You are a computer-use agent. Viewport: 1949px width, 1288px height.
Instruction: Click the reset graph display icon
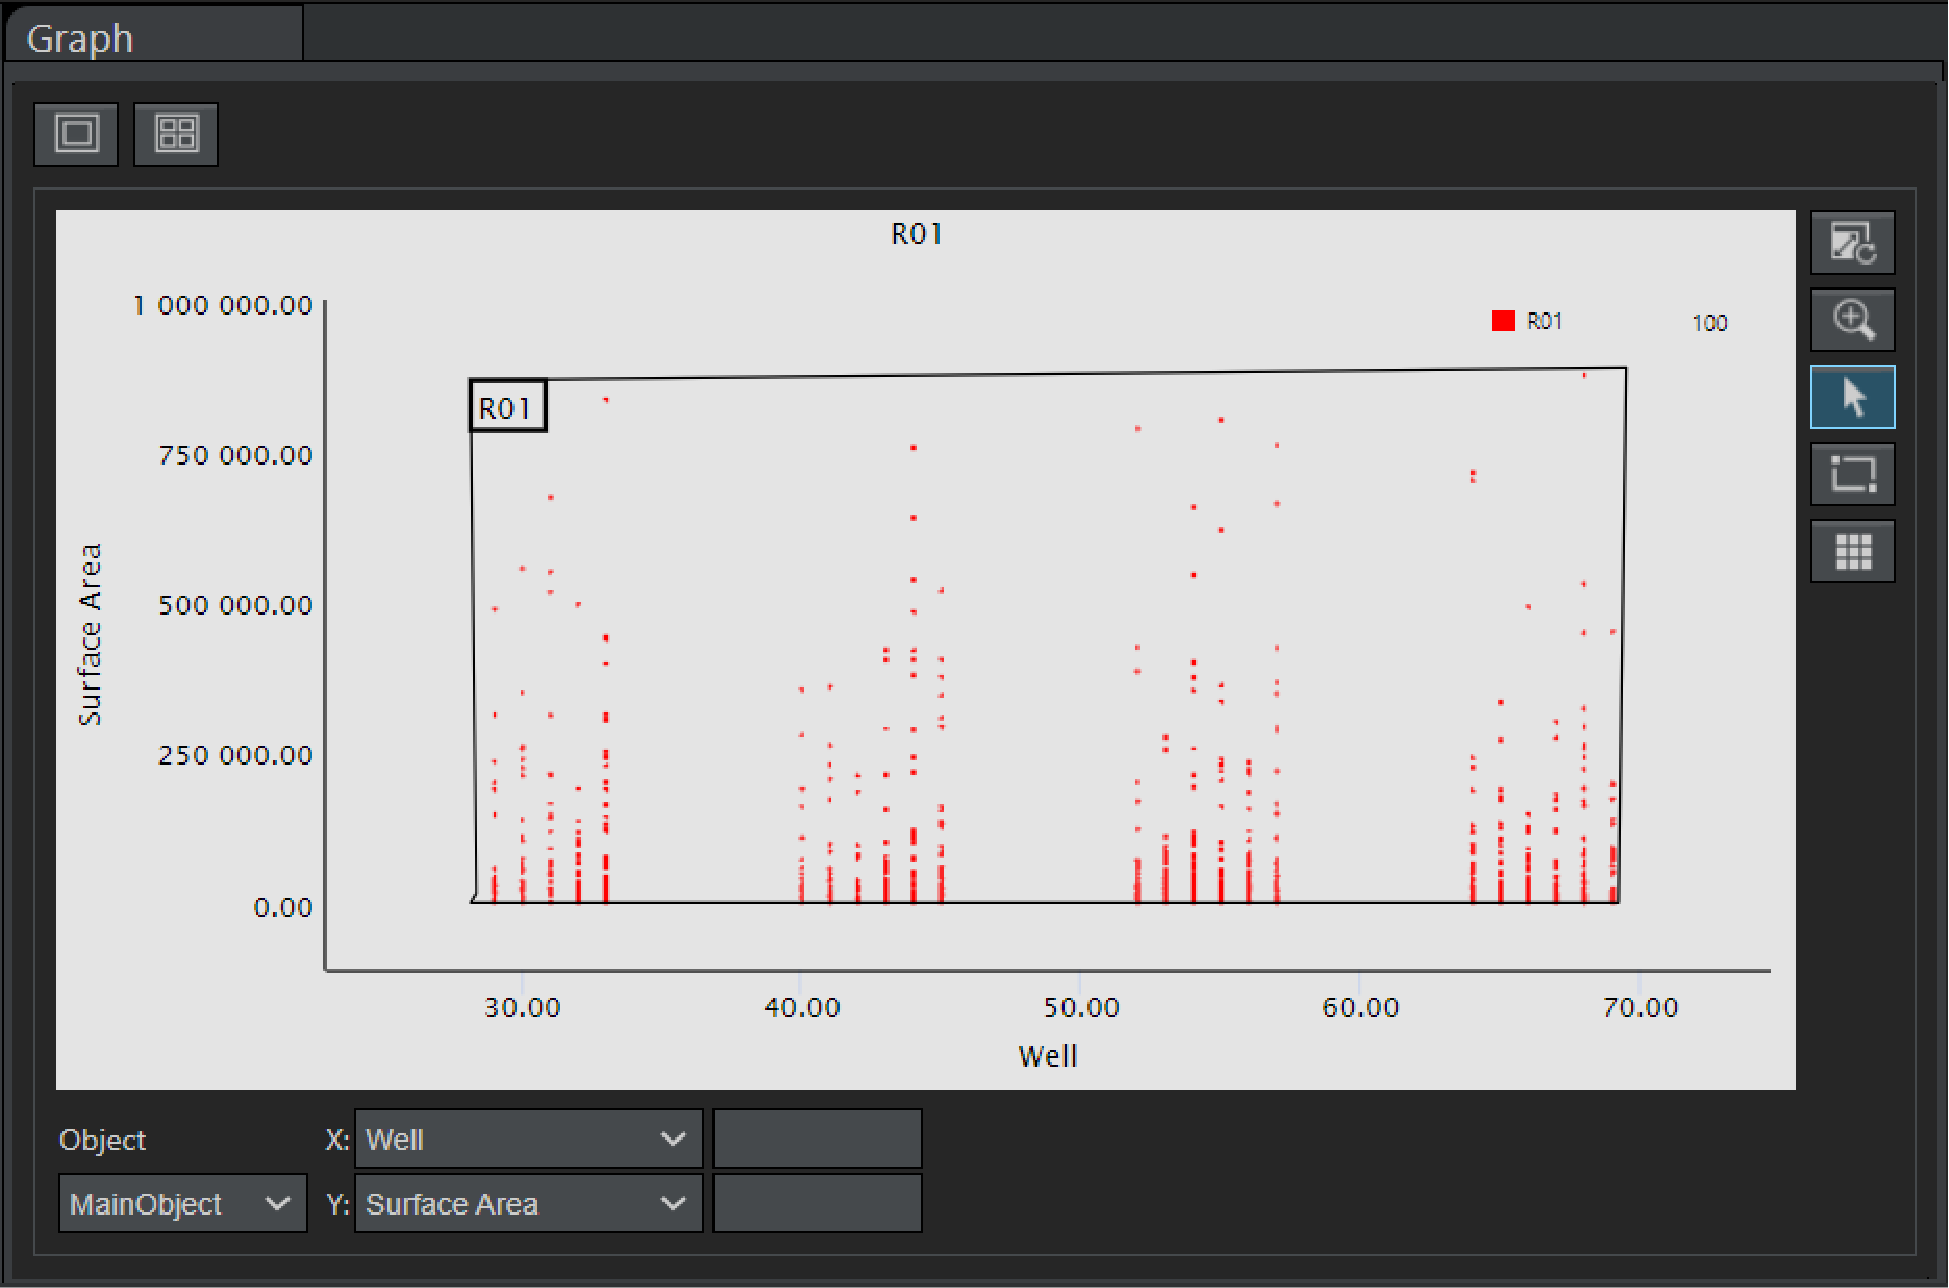[1852, 243]
